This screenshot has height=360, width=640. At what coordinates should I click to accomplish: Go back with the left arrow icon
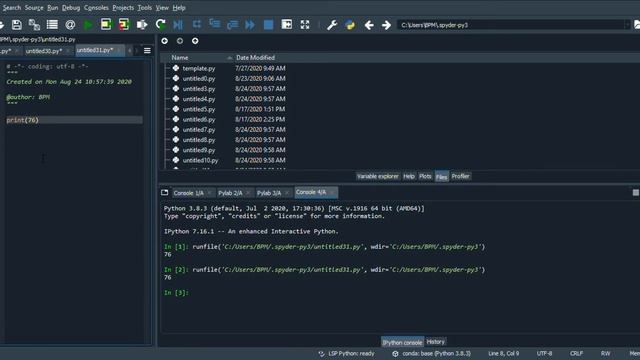(x=369, y=25)
